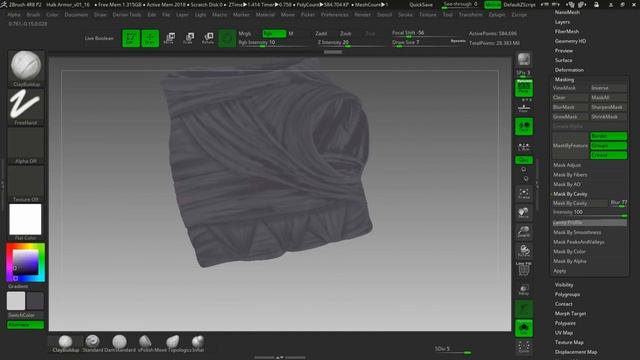Click the Rotate canvas navigation icon
The height and width of the screenshot is (360, 640).
click(x=524, y=251)
